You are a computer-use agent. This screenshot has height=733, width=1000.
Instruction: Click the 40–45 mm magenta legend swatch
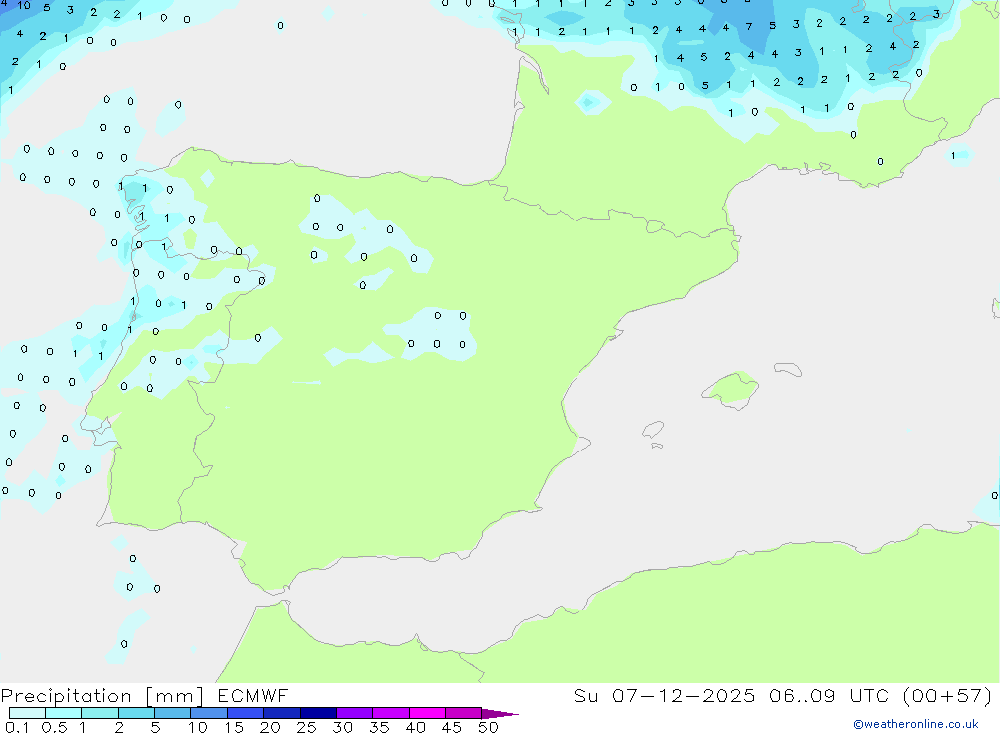(427, 713)
